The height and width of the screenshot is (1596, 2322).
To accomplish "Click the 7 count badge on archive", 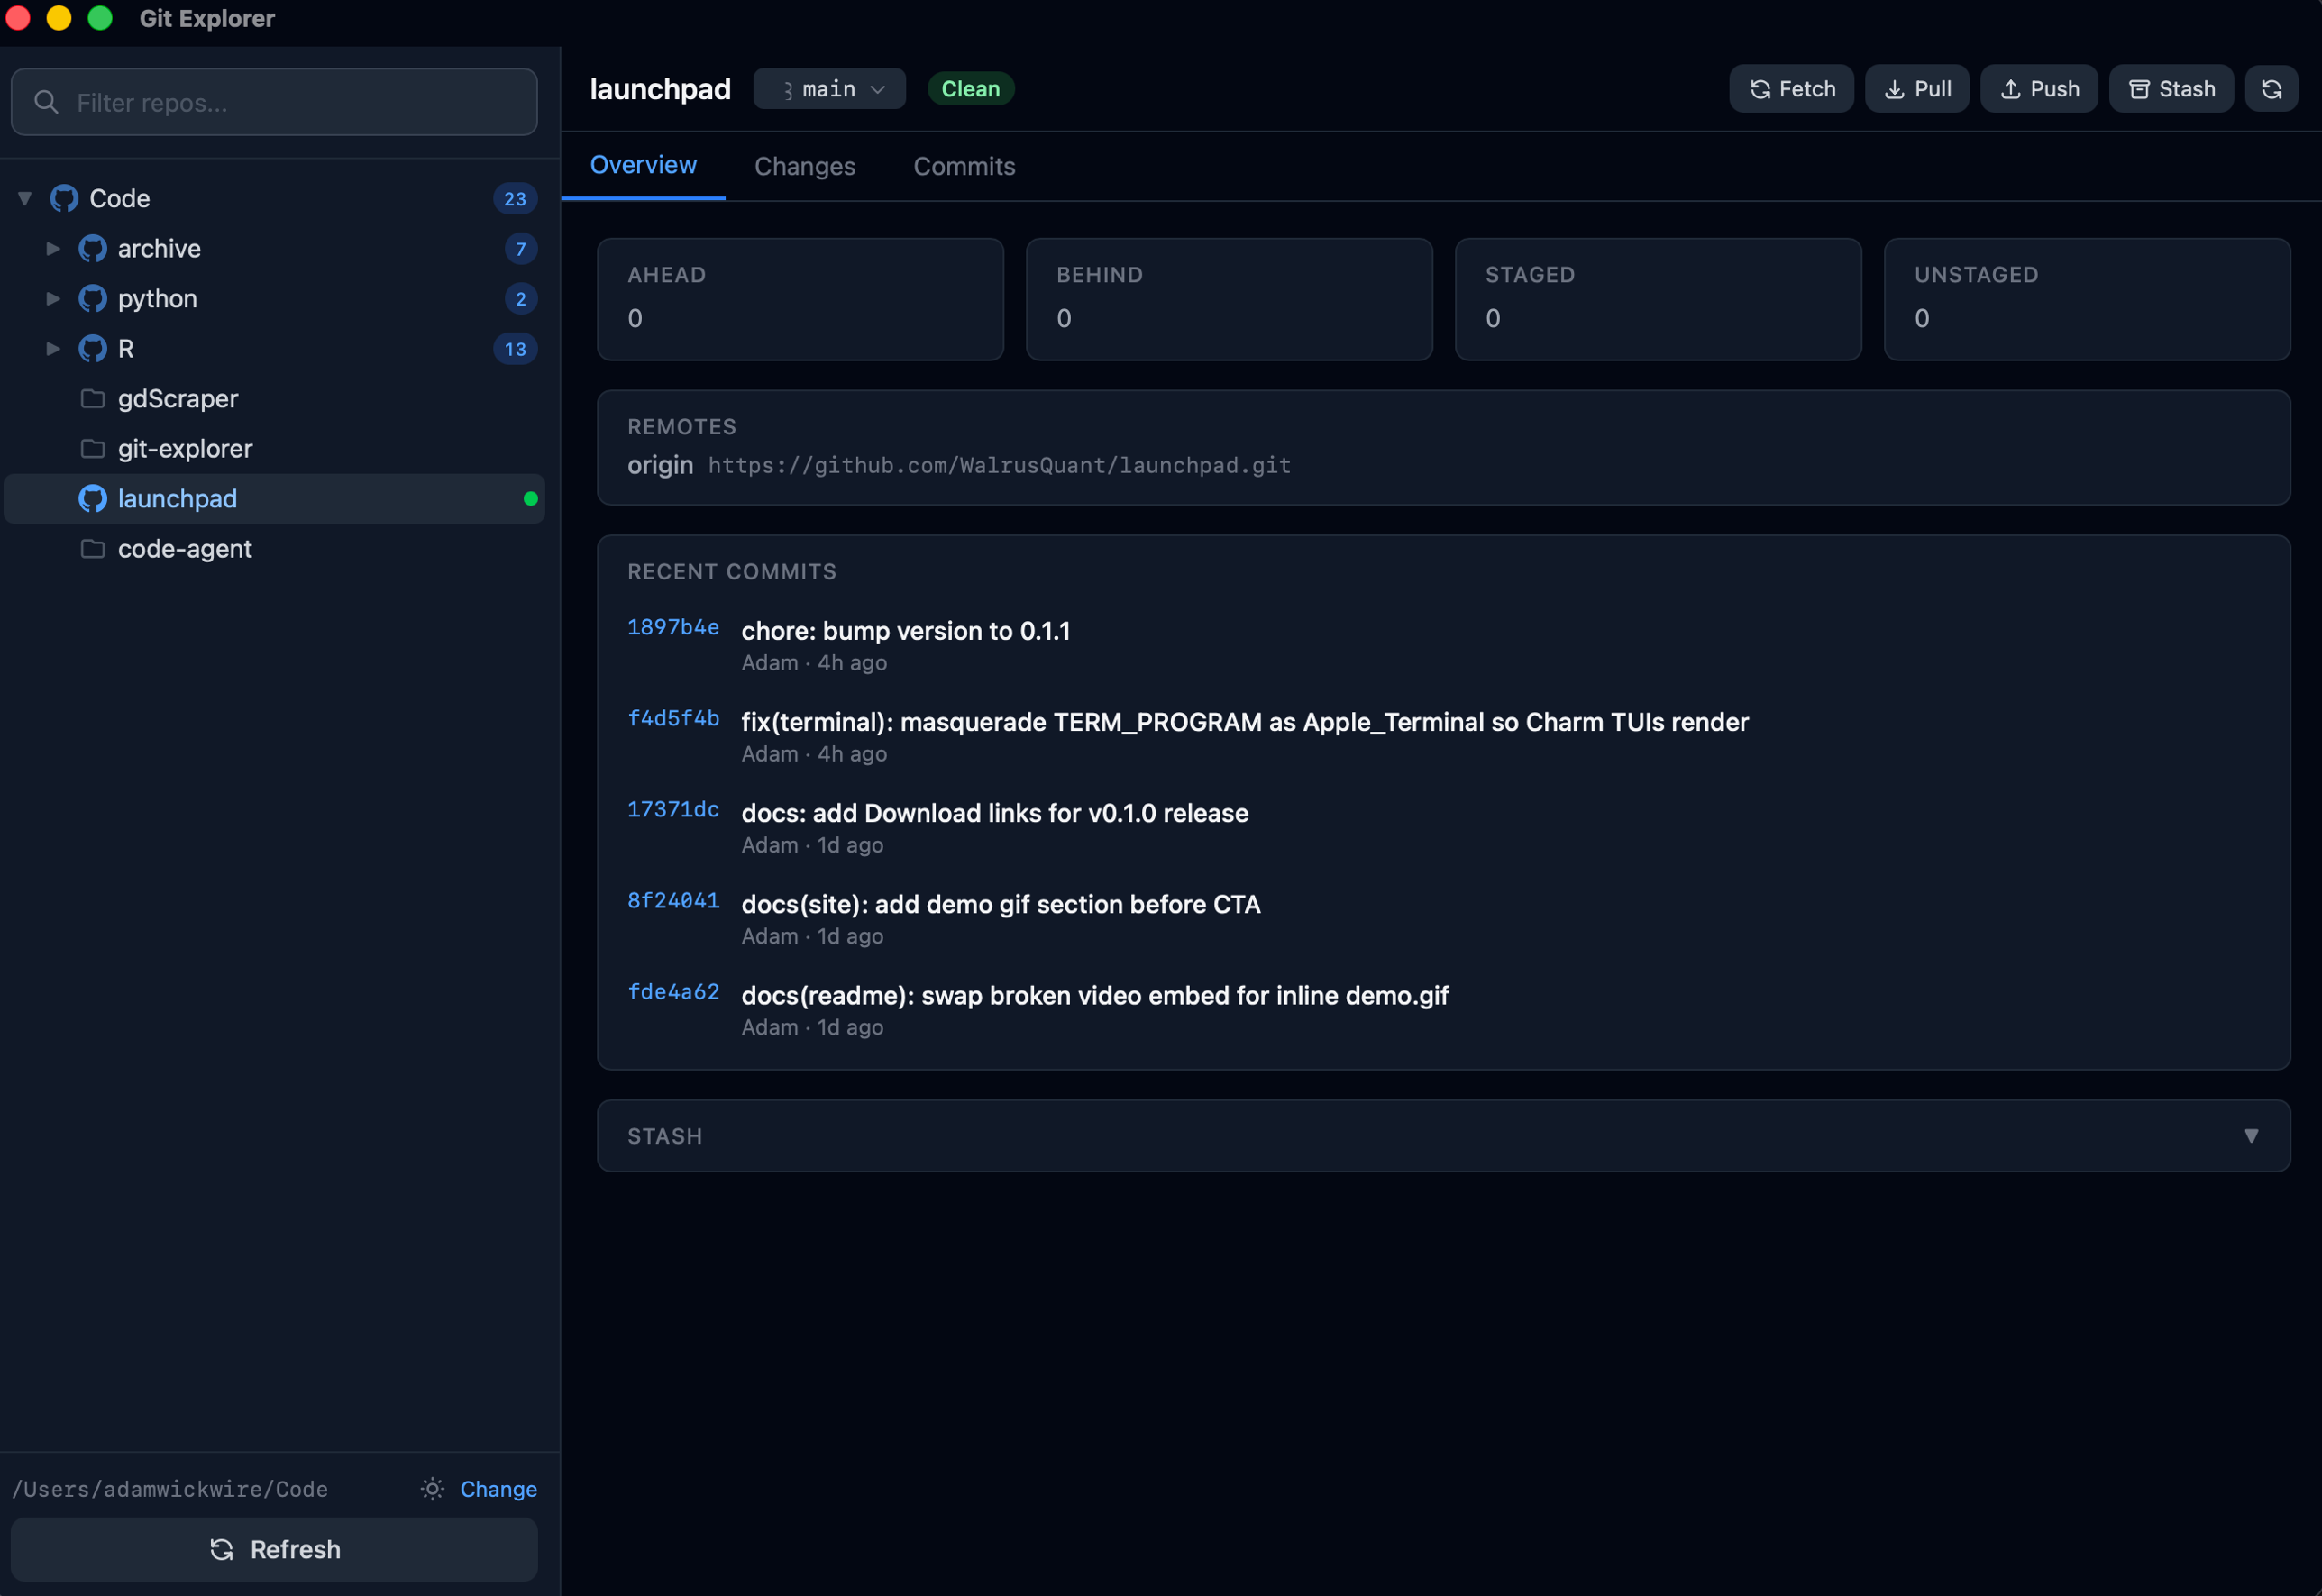I will click(520, 248).
